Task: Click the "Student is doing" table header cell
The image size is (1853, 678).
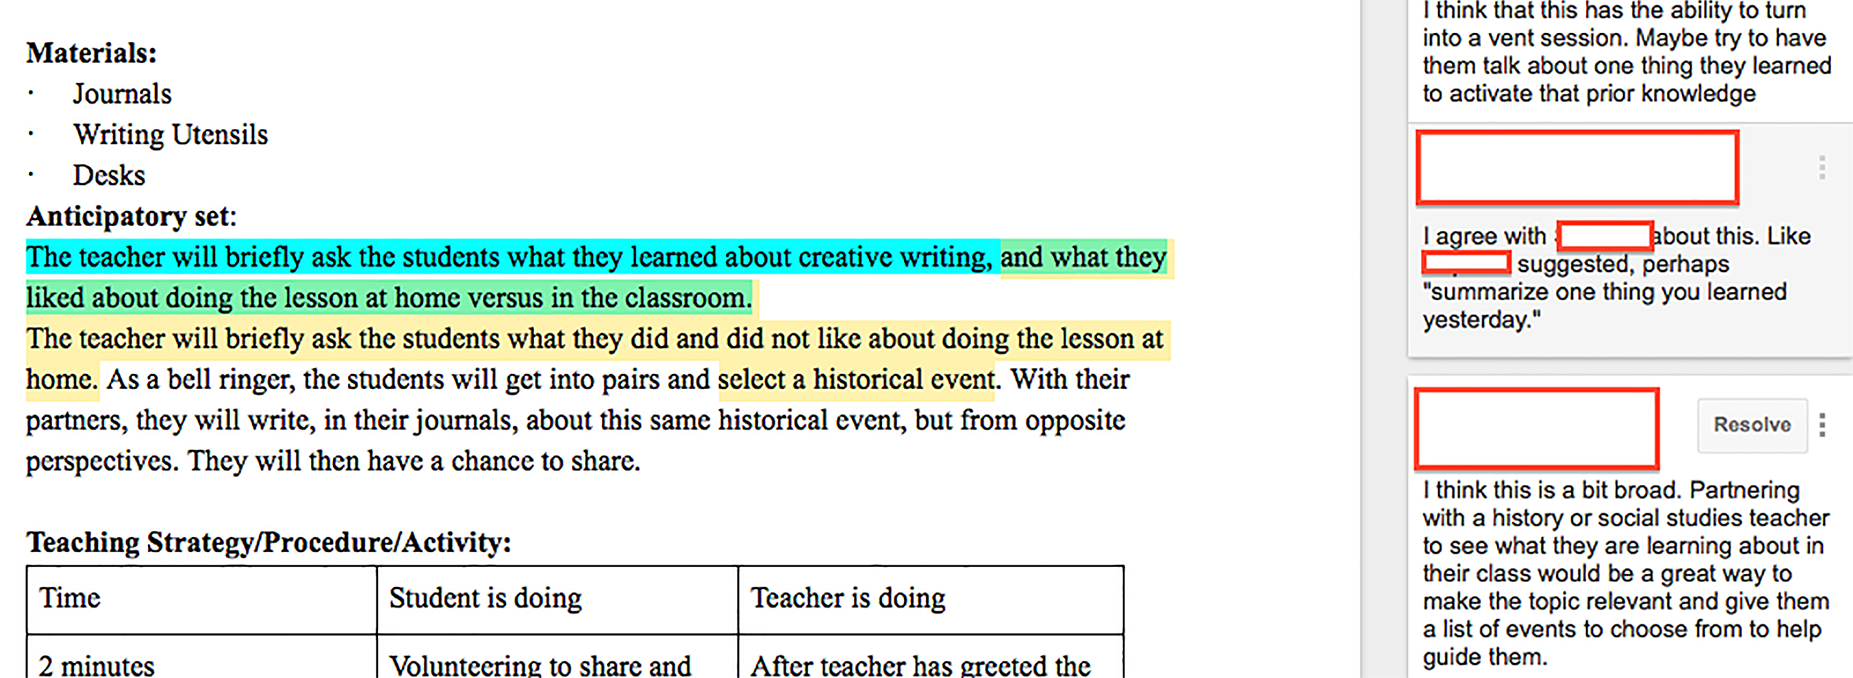Action: point(485,598)
